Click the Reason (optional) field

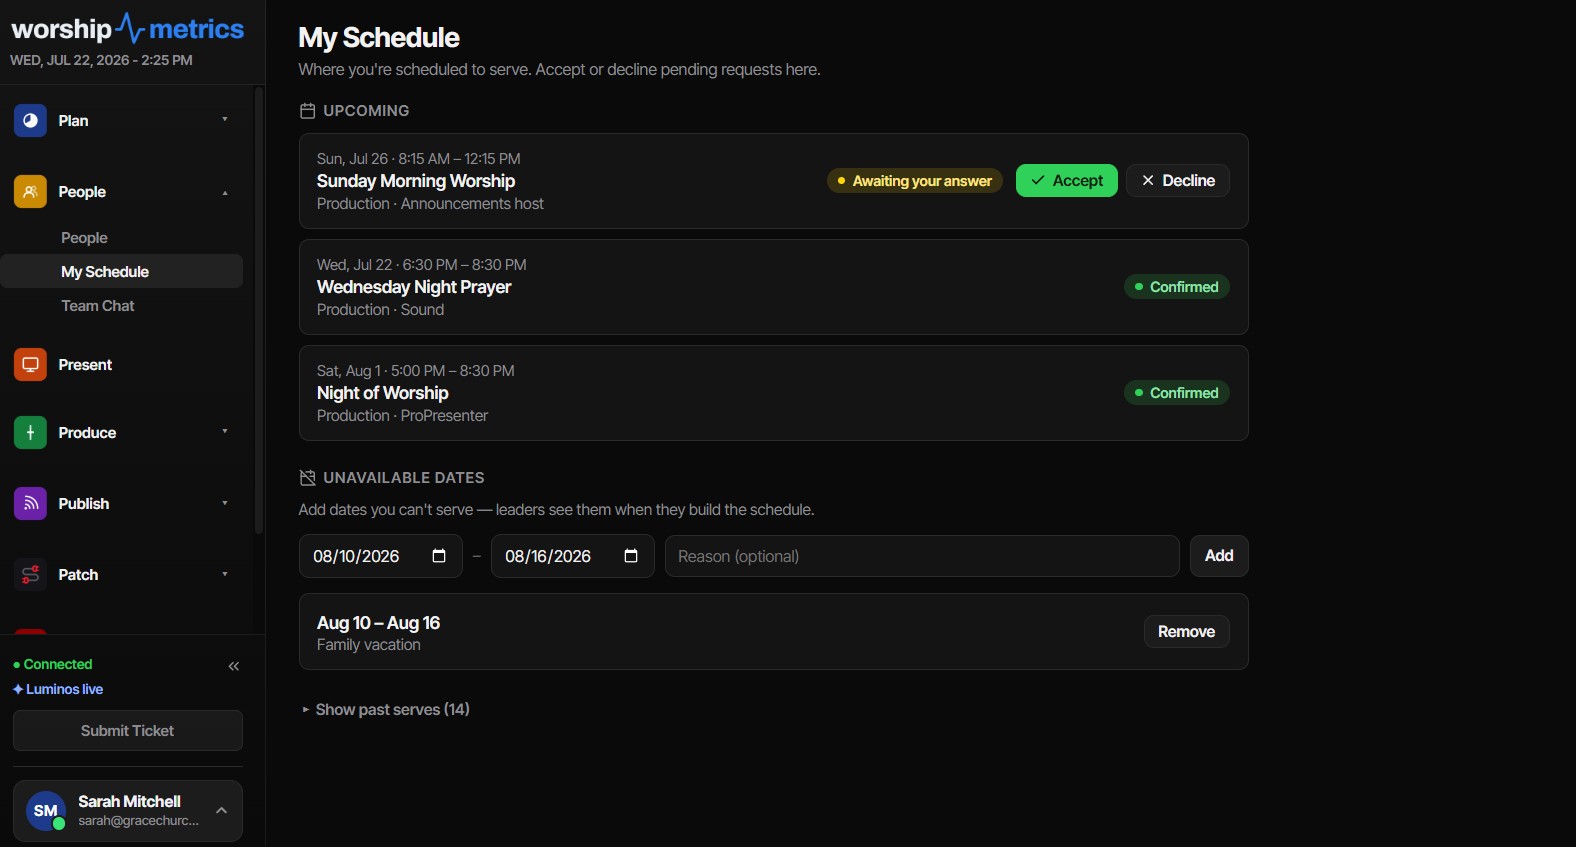click(x=922, y=556)
